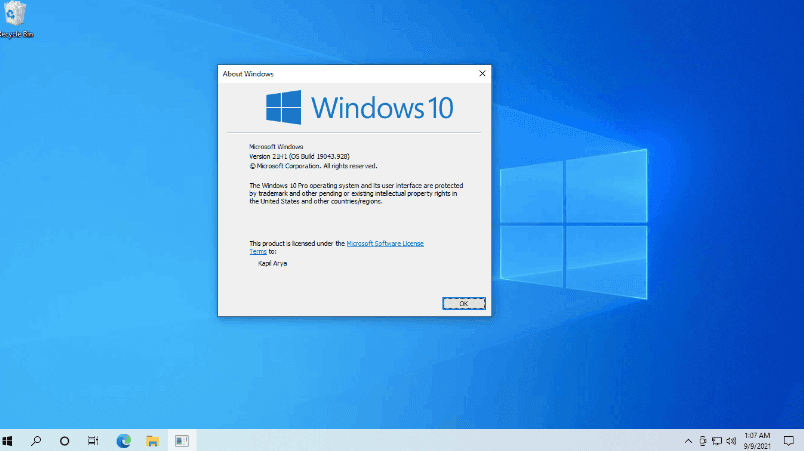This screenshot has height=451, width=804.
Task: Open the Windows Start menu
Action: tap(7, 441)
